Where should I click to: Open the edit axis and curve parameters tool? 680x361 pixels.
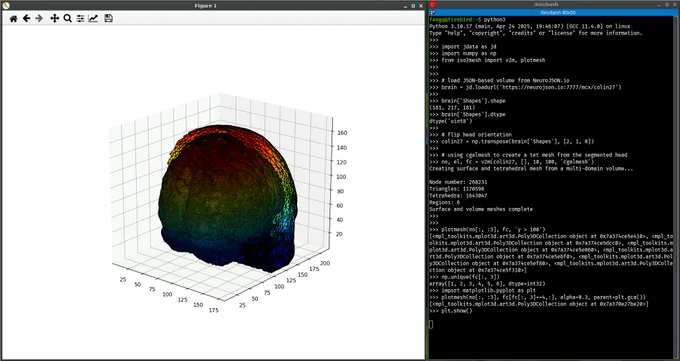tap(93, 18)
